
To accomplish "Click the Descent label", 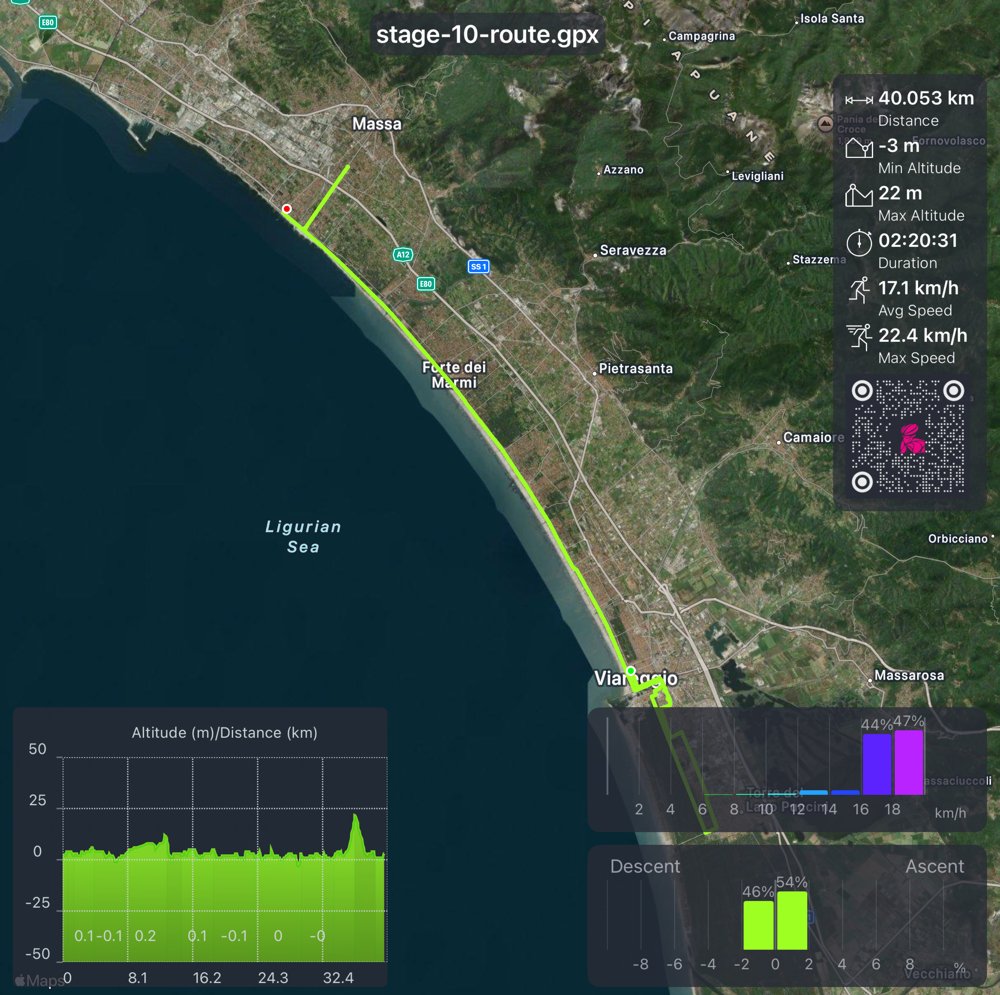I will [x=645, y=866].
